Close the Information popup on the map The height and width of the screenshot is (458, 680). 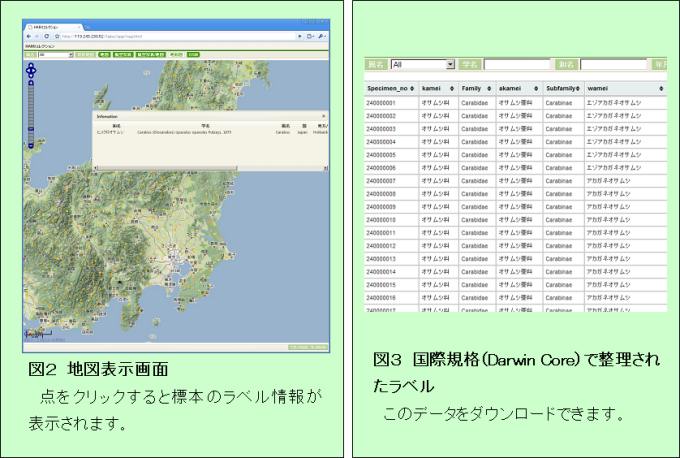tap(323, 117)
